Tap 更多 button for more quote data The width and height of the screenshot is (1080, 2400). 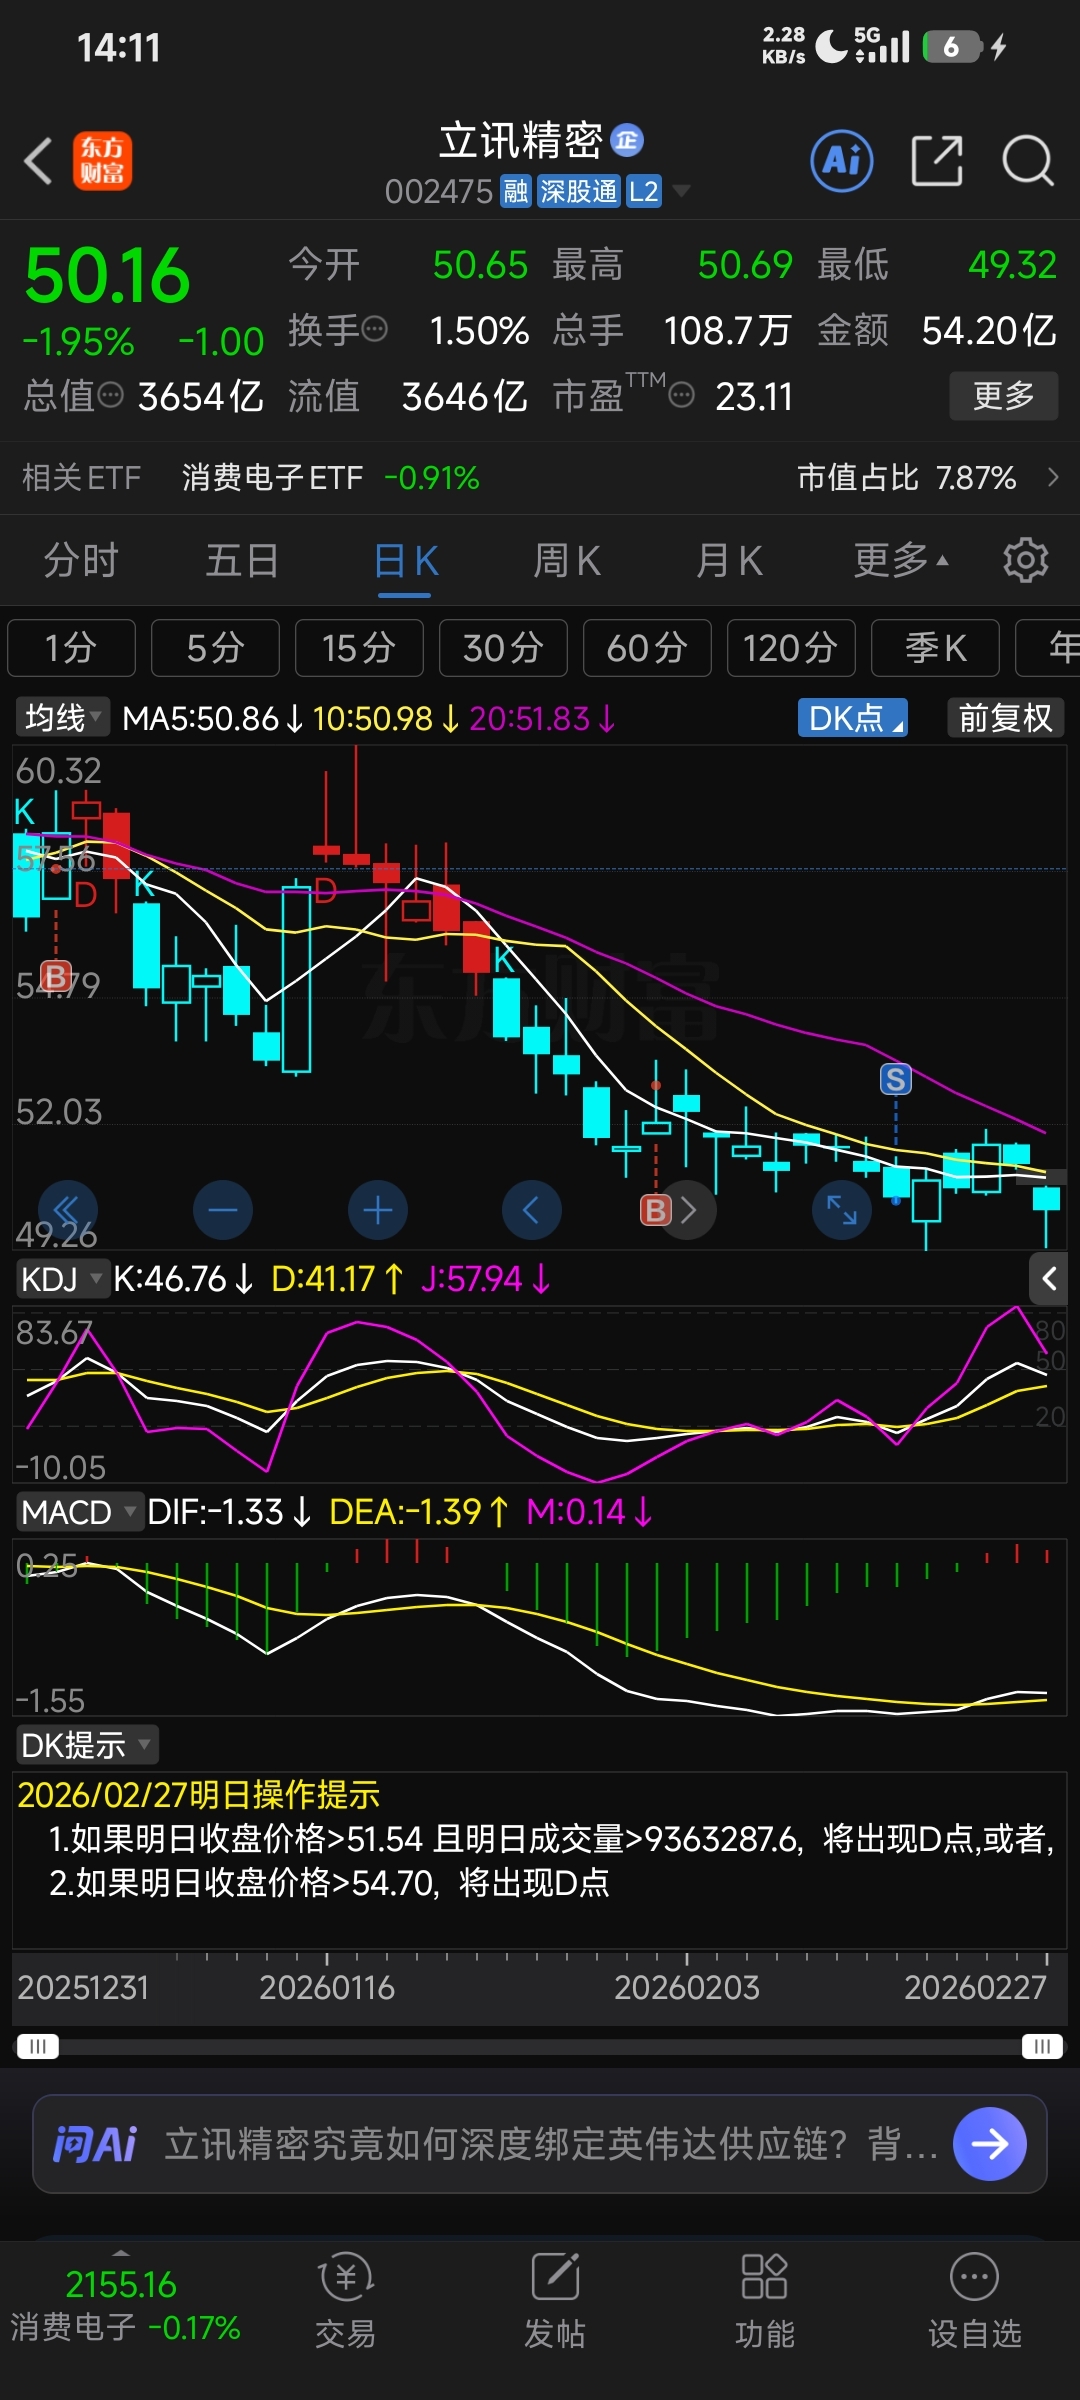point(1004,396)
